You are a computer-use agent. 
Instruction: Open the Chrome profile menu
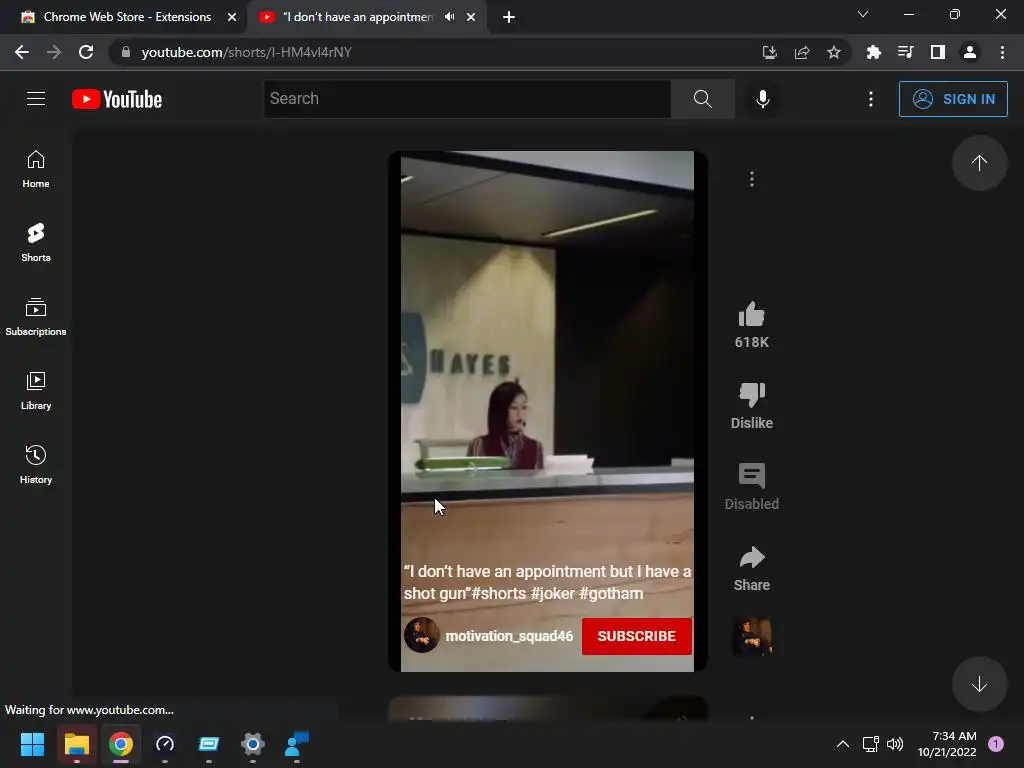point(970,52)
